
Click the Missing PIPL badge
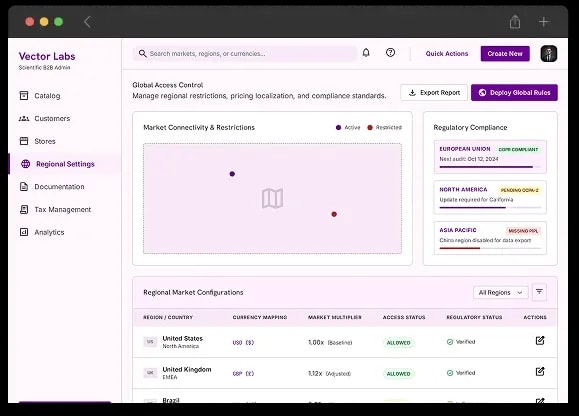[523, 231]
